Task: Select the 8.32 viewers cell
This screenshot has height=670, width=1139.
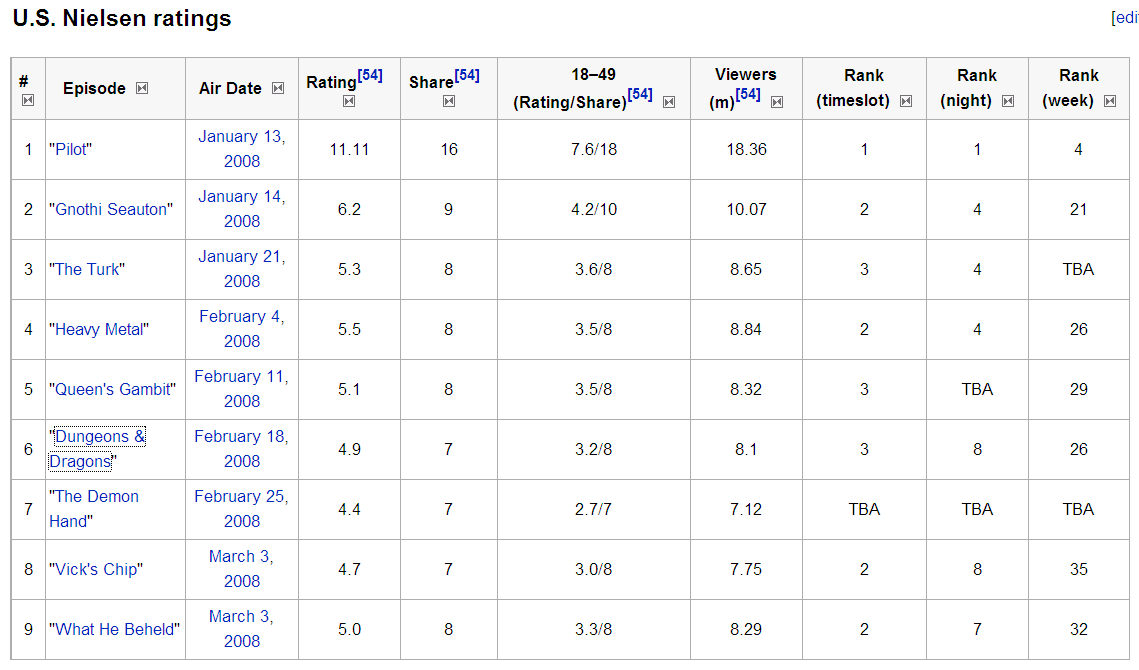Action: pyautogui.click(x=747, y=390)
